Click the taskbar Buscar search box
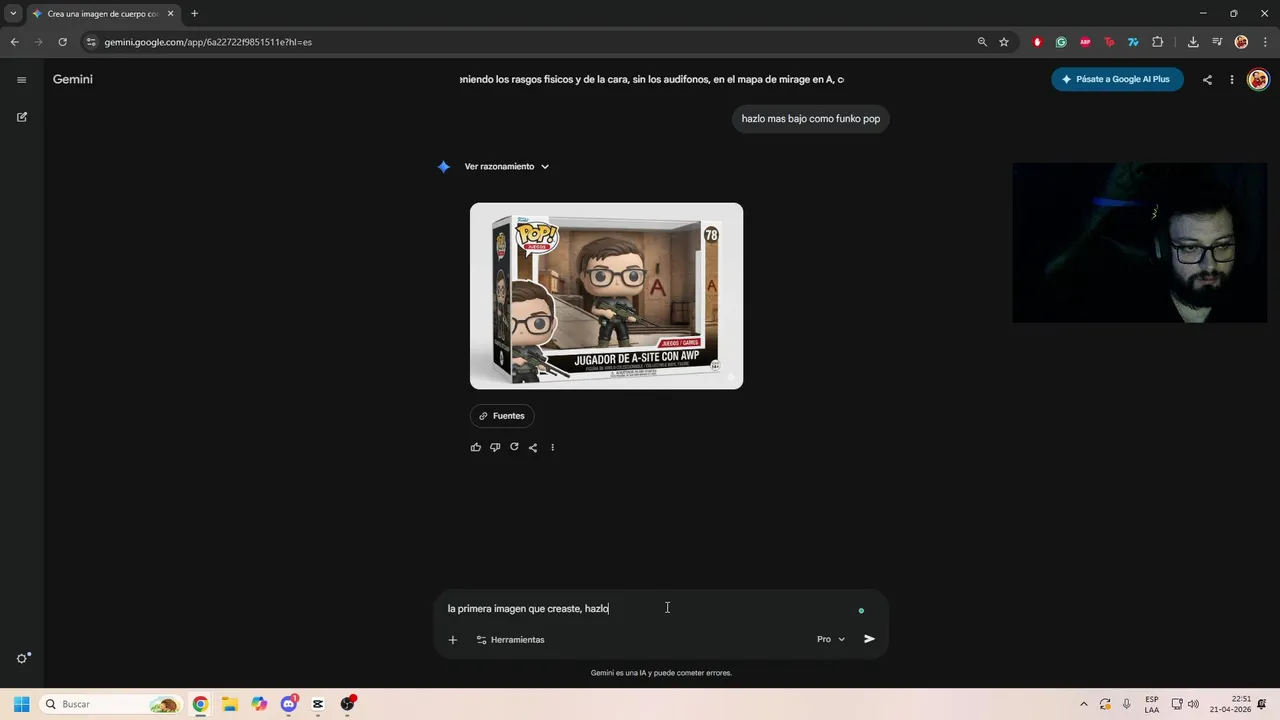This screenshot has width=1280, height=720. pyautogui.click(x=112, y=704)
